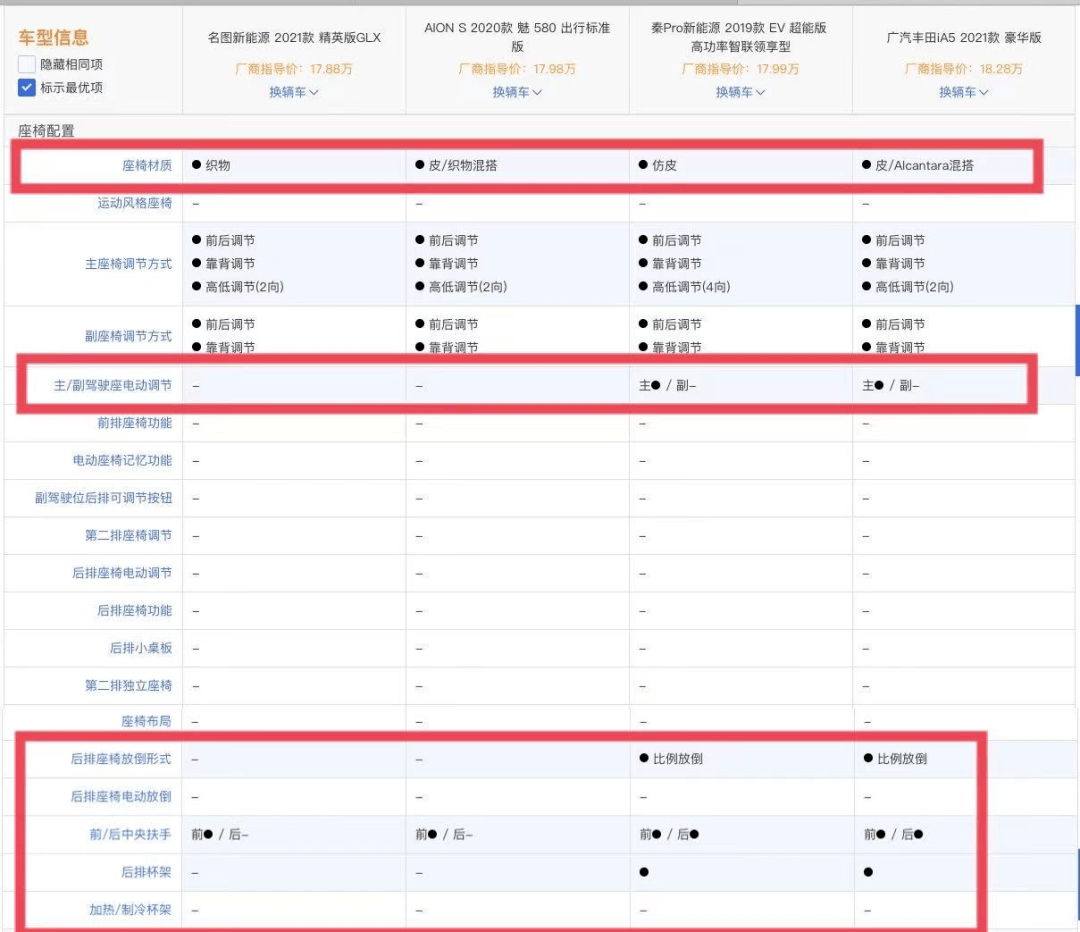Click 秦Pro新能源 2019款 EV title
This screenshot has width=1080, height=932.
click(x=740, y=37)
